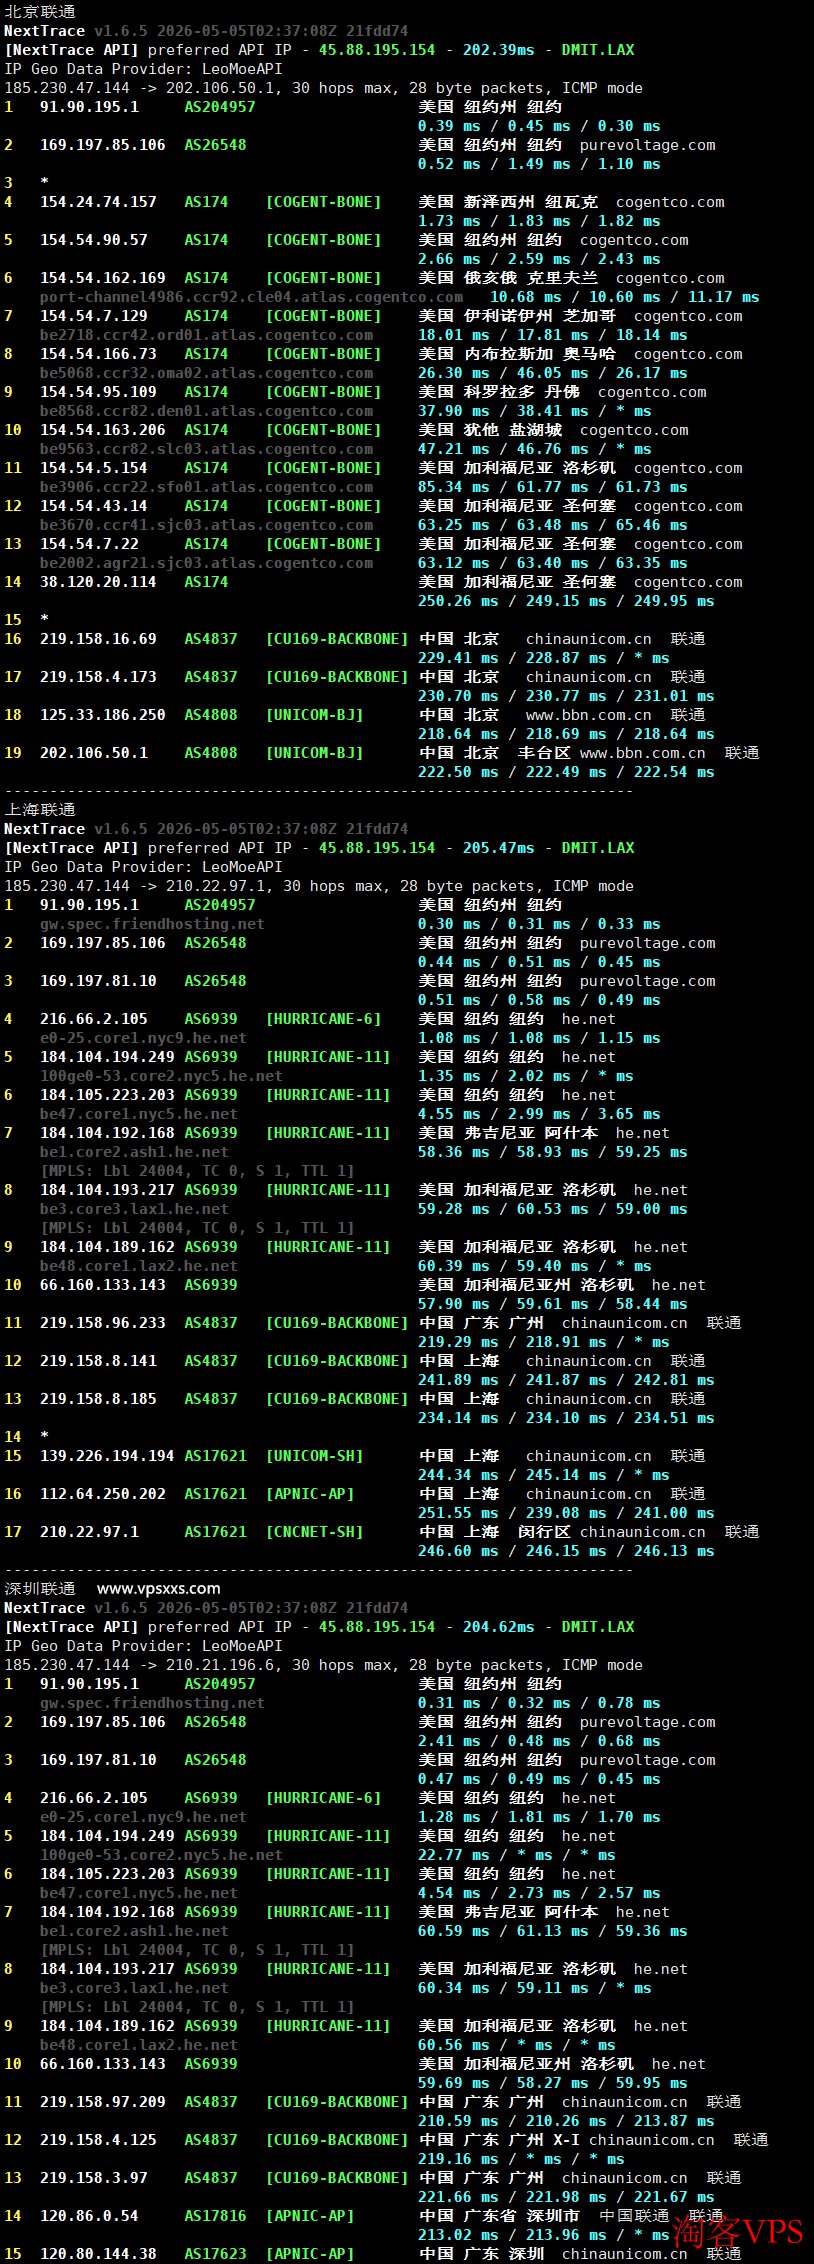
Task: Click hop IP 154.54.162.169
Action: [x=102, y=278]
